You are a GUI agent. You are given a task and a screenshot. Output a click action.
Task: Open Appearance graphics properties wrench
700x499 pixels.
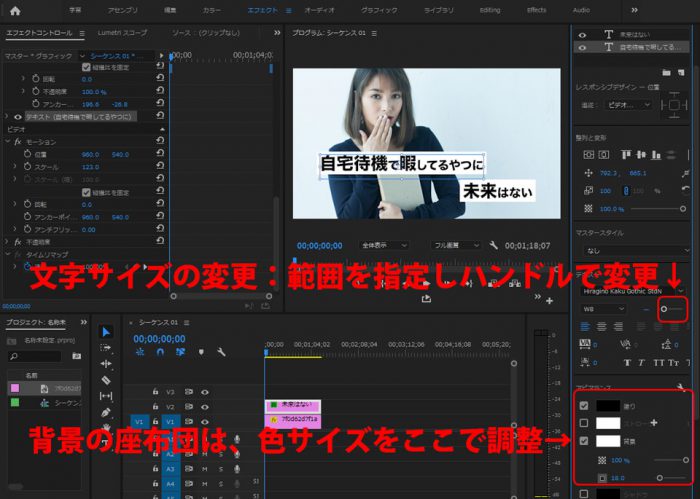pos(681,387)
